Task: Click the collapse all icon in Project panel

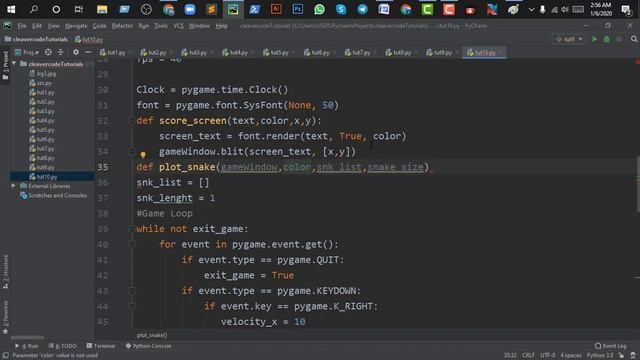Action: [60, 52]
